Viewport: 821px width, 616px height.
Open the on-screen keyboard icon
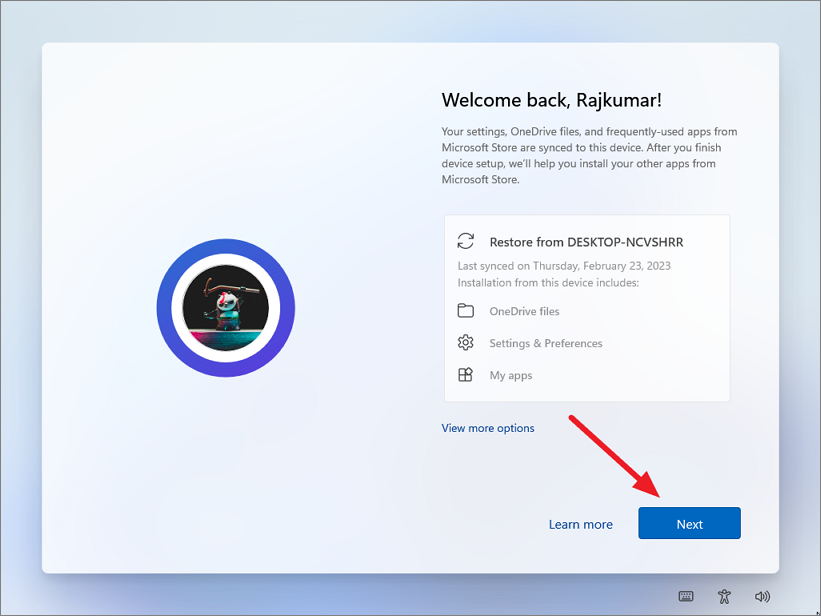(686, 596)
